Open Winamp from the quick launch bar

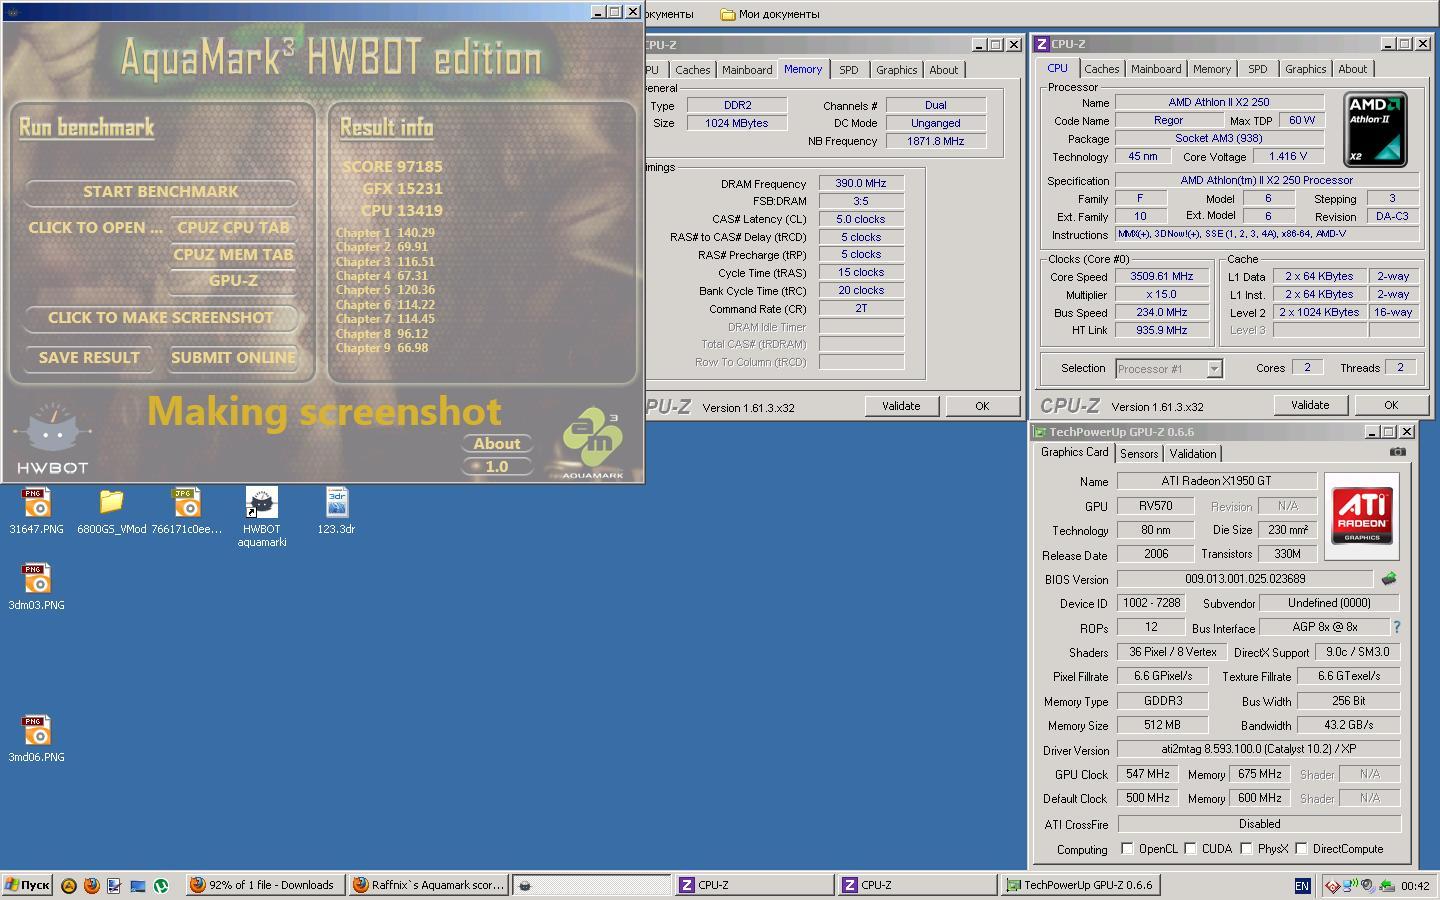[x=68, y=885]
